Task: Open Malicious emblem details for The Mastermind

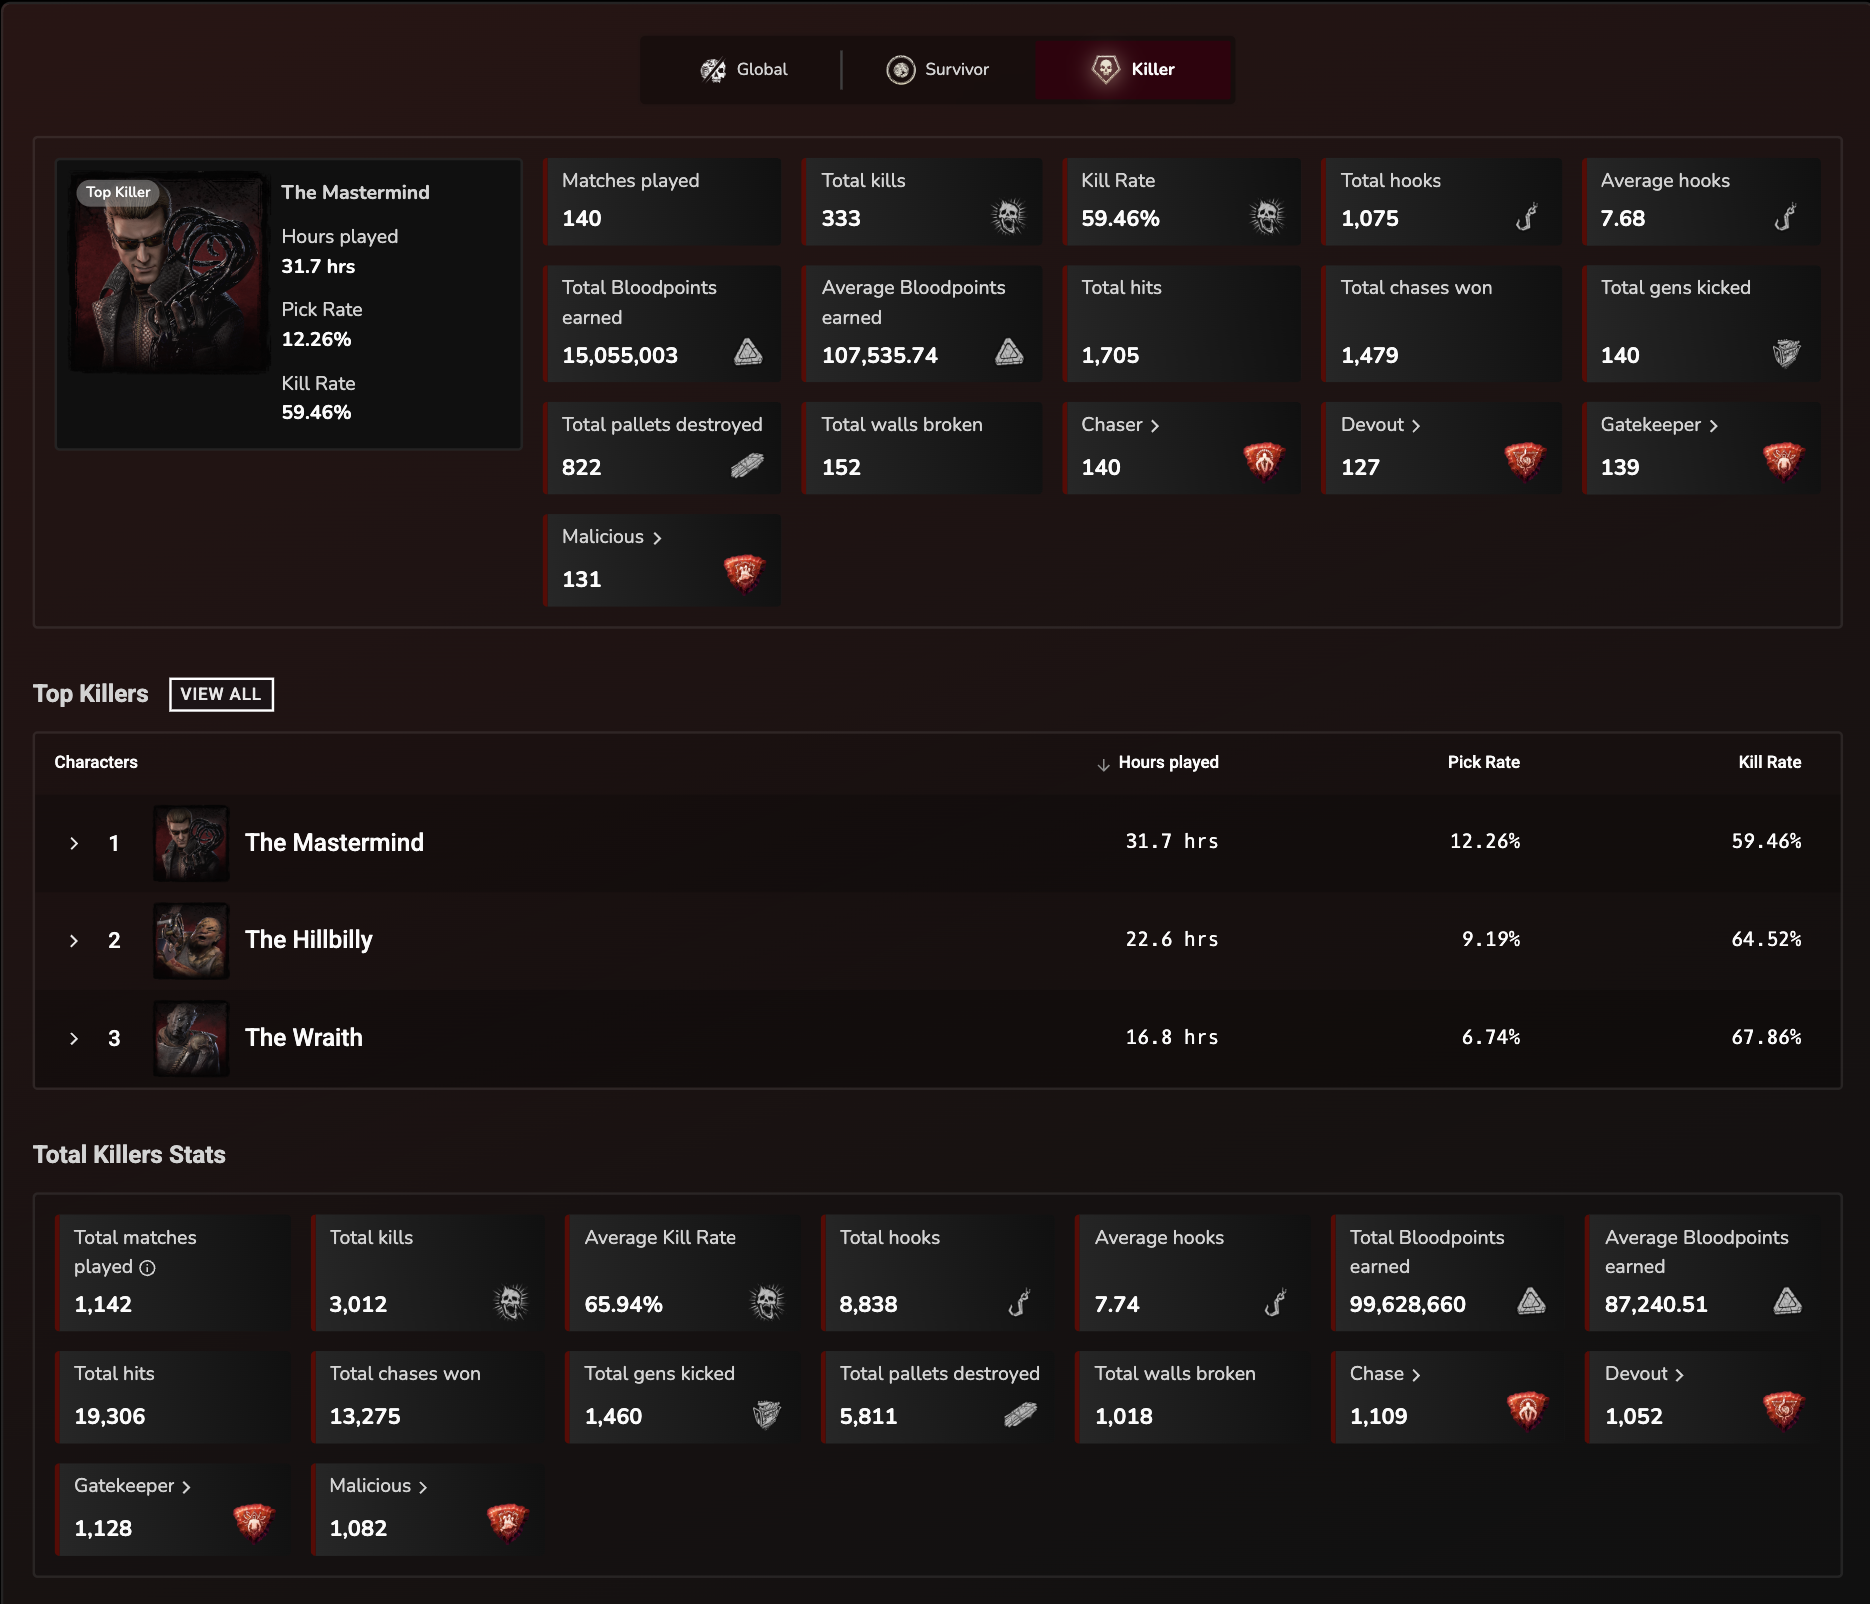Action: [x=612, y=537]
